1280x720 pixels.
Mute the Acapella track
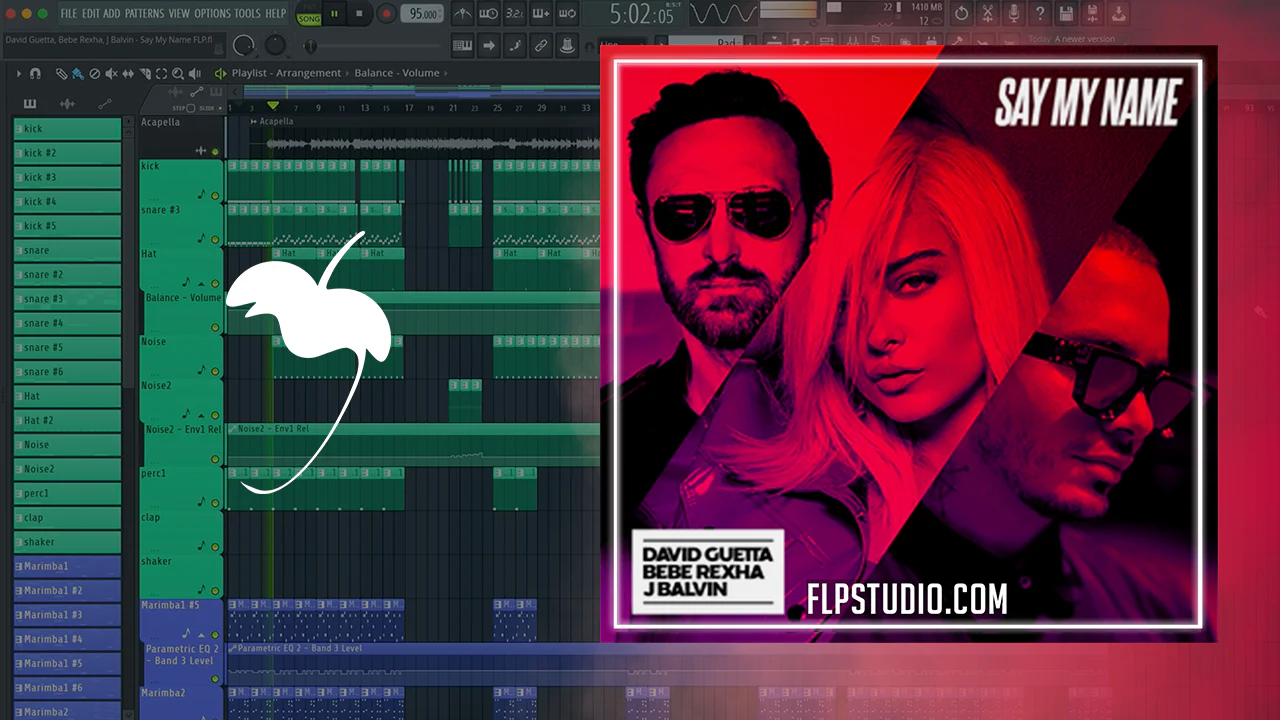(x=215, y=152)
